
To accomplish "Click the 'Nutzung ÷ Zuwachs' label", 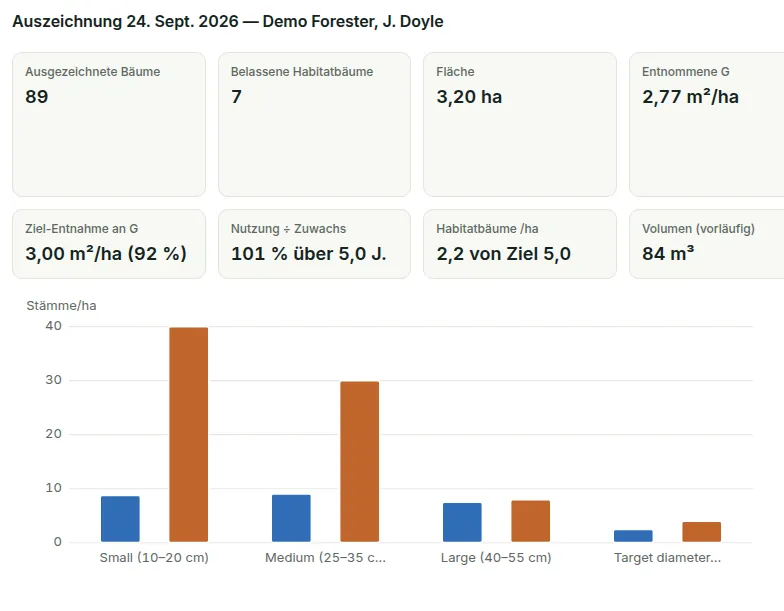I will pyautogui.click(x=288, y=228).
